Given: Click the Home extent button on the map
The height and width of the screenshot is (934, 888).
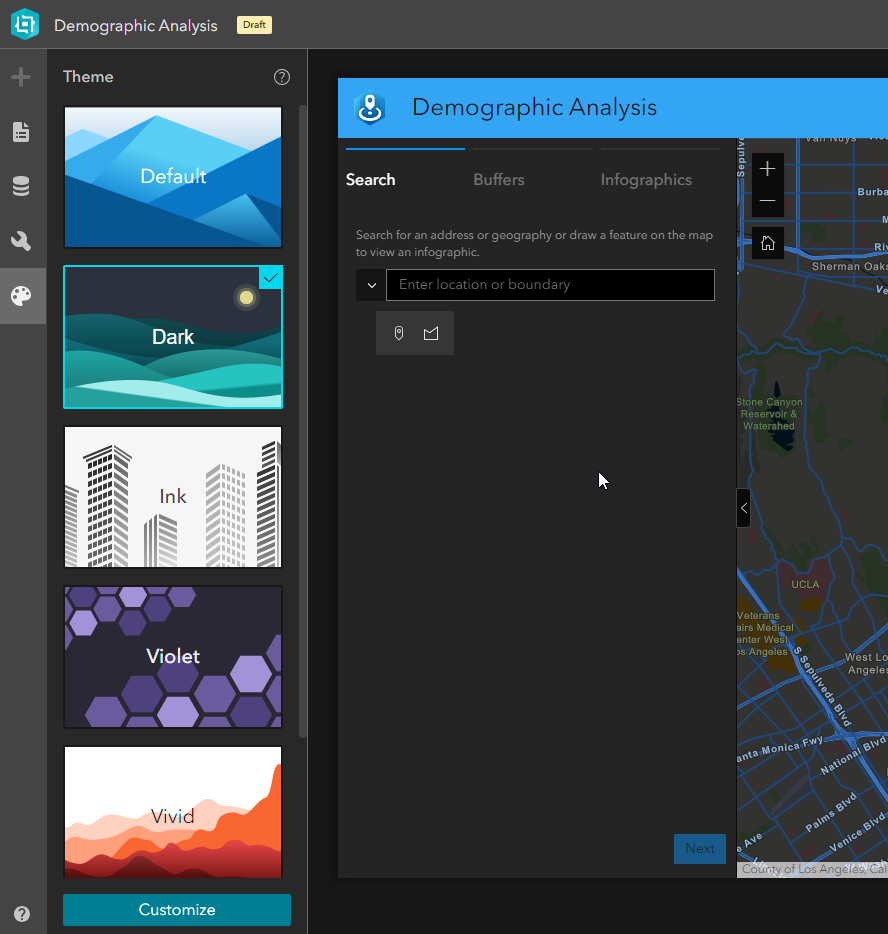Looking at the screenshot, I should pos(767,242).
